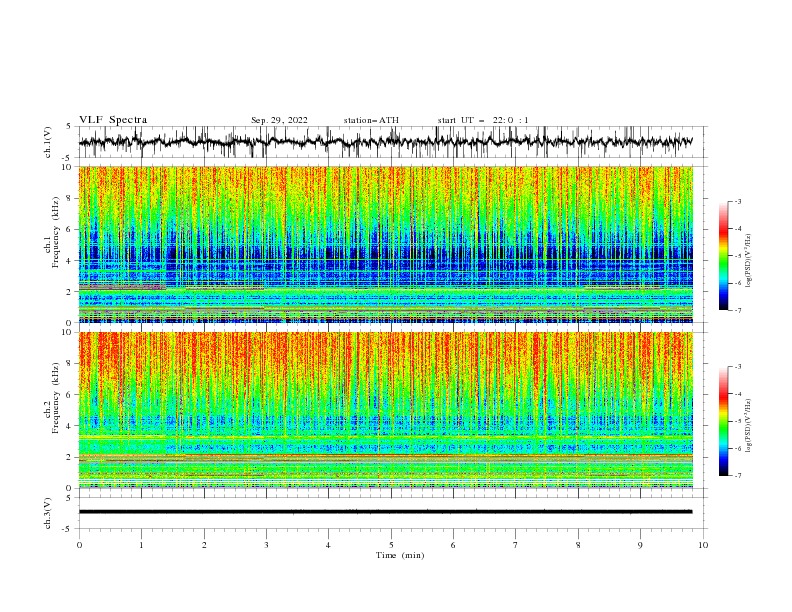Click the "start UT = 22:0 :1" text
Image resolution: width=792 pixels, height=612 pixels.
(x=483, y=120)
